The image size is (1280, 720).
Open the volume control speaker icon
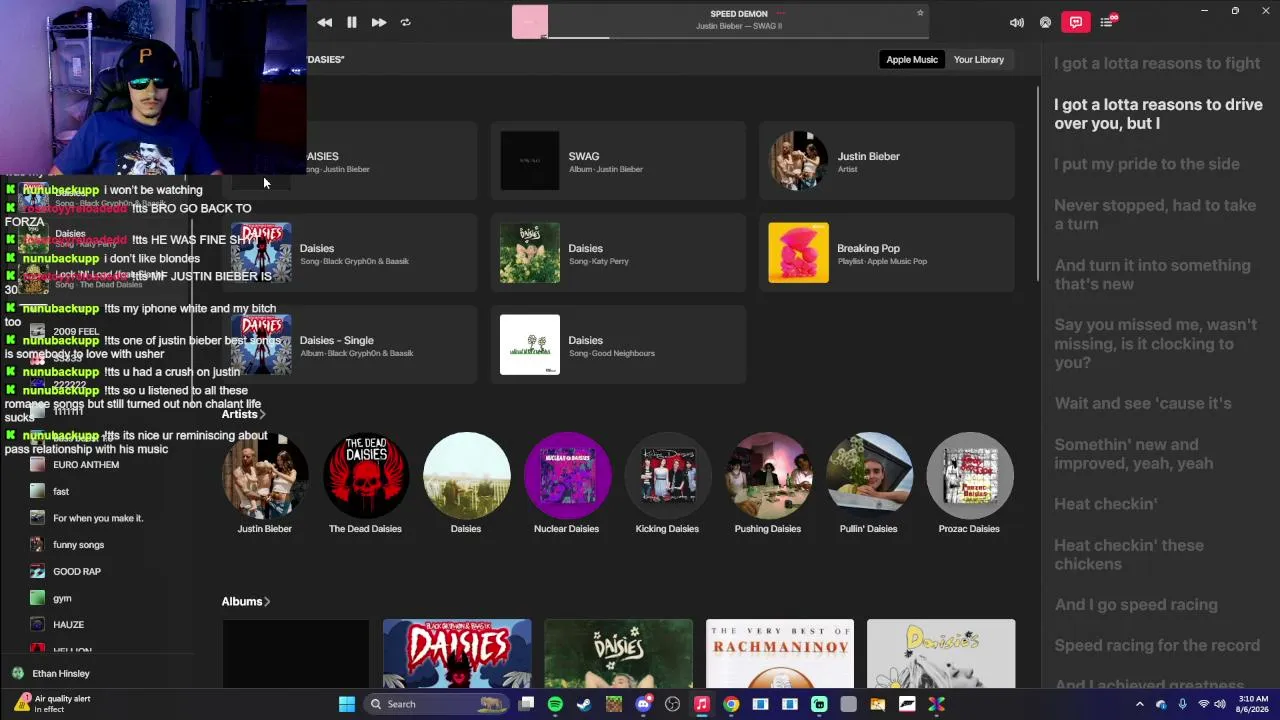point(1017,22)
